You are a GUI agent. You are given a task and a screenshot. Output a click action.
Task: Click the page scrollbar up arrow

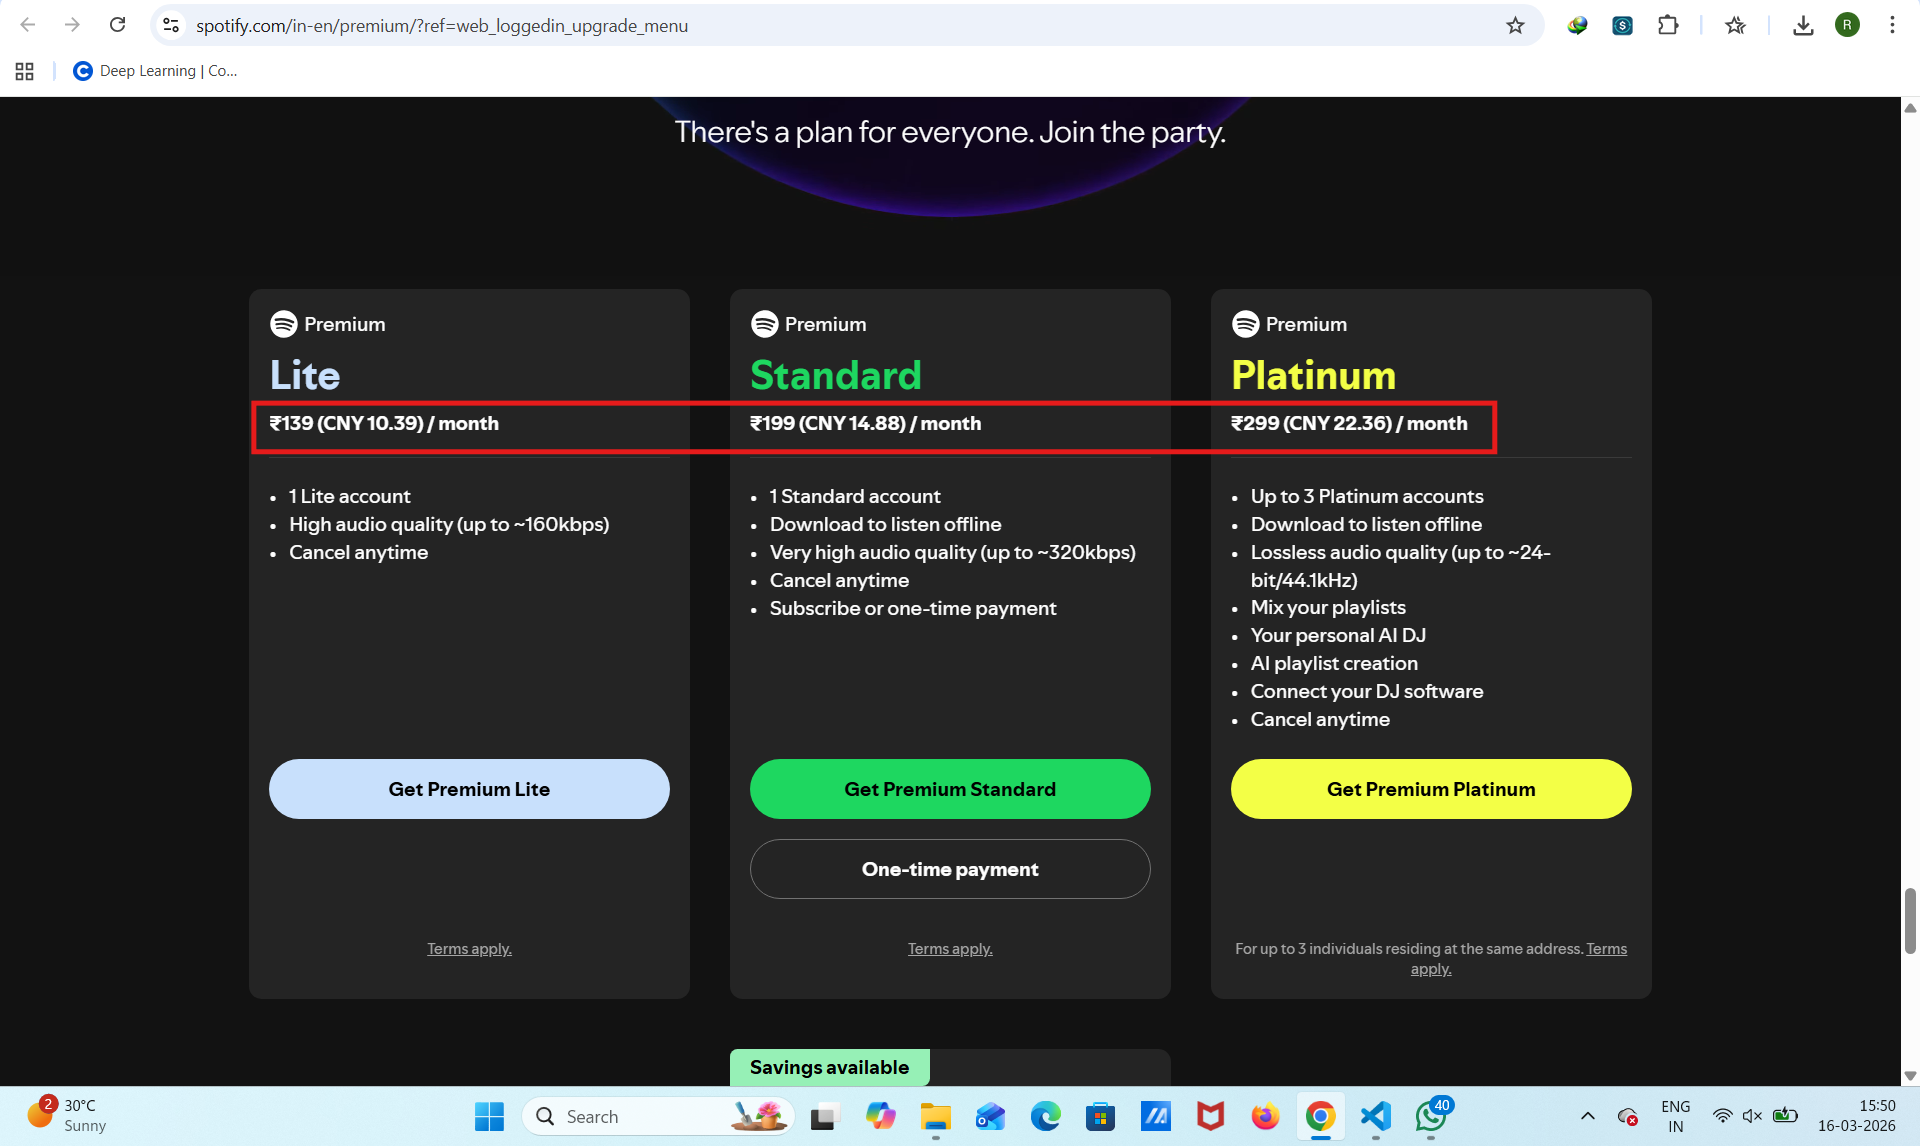(1910, 107)
